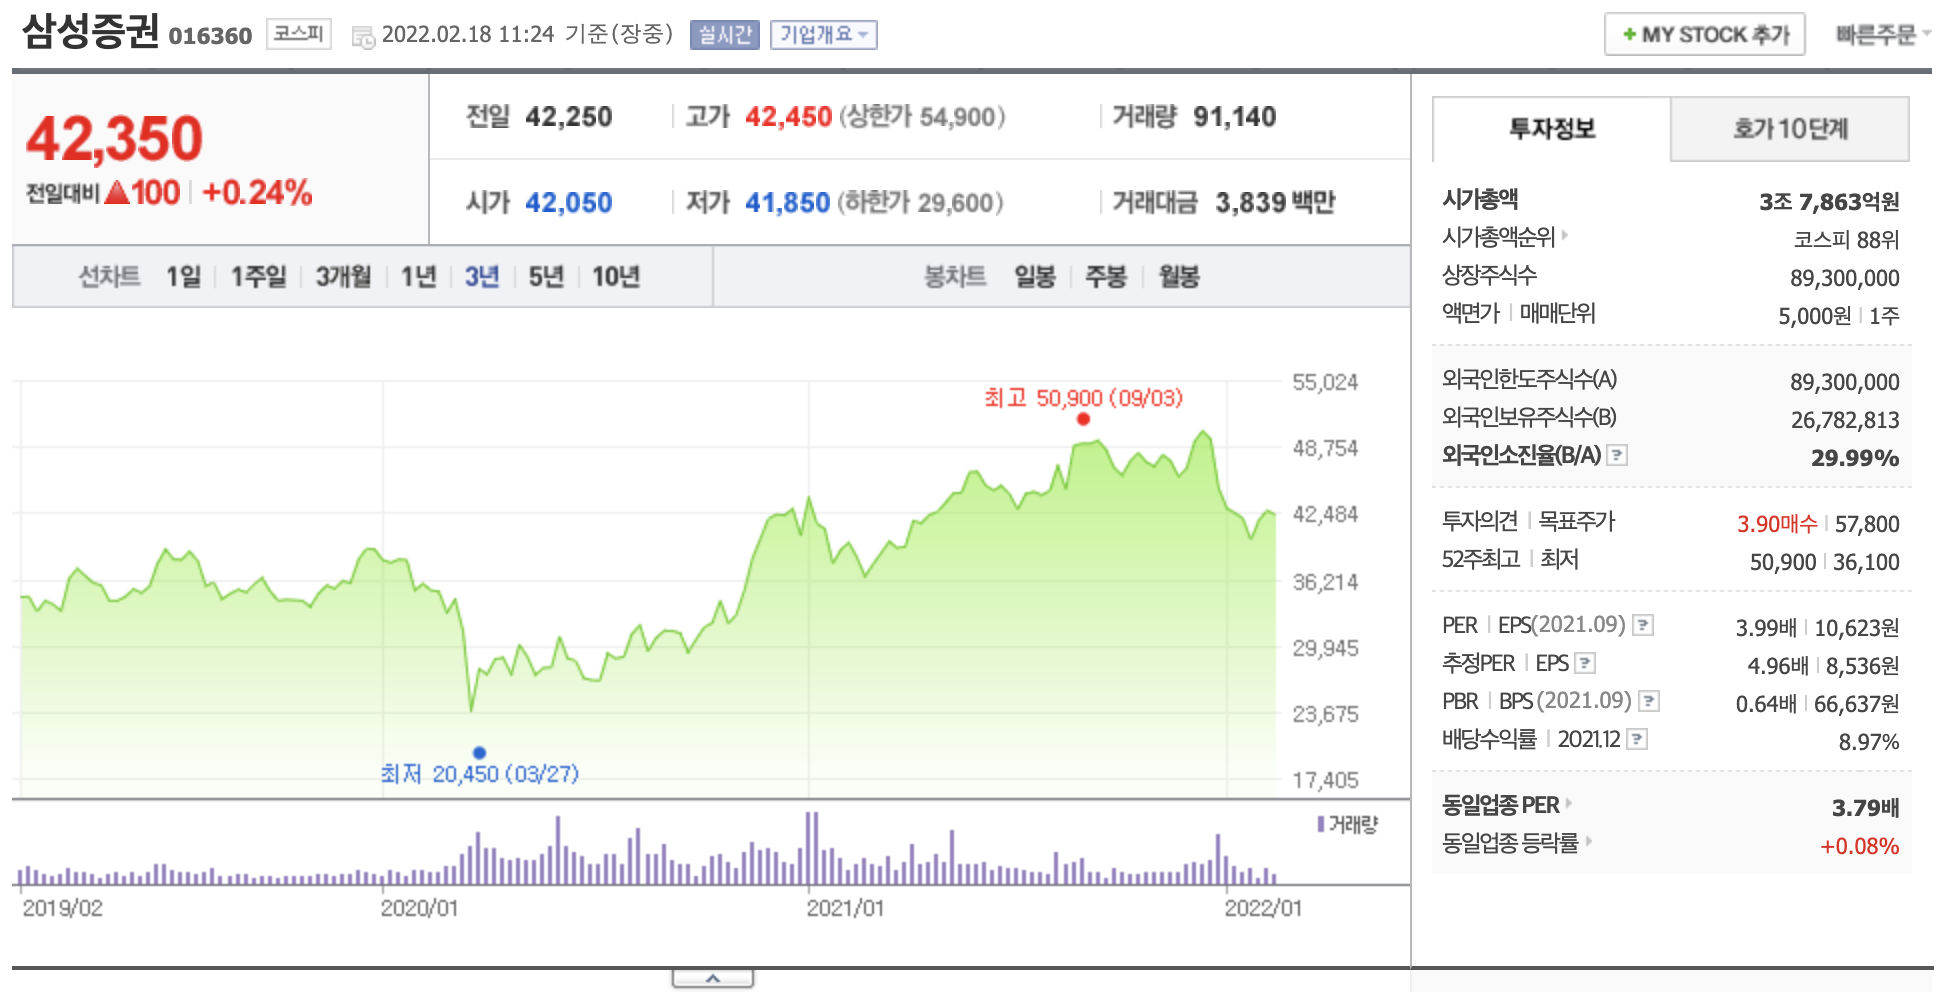1944x992 pixels.
Task: Click the 시가총액순위 link
Action: [1498, 237]
